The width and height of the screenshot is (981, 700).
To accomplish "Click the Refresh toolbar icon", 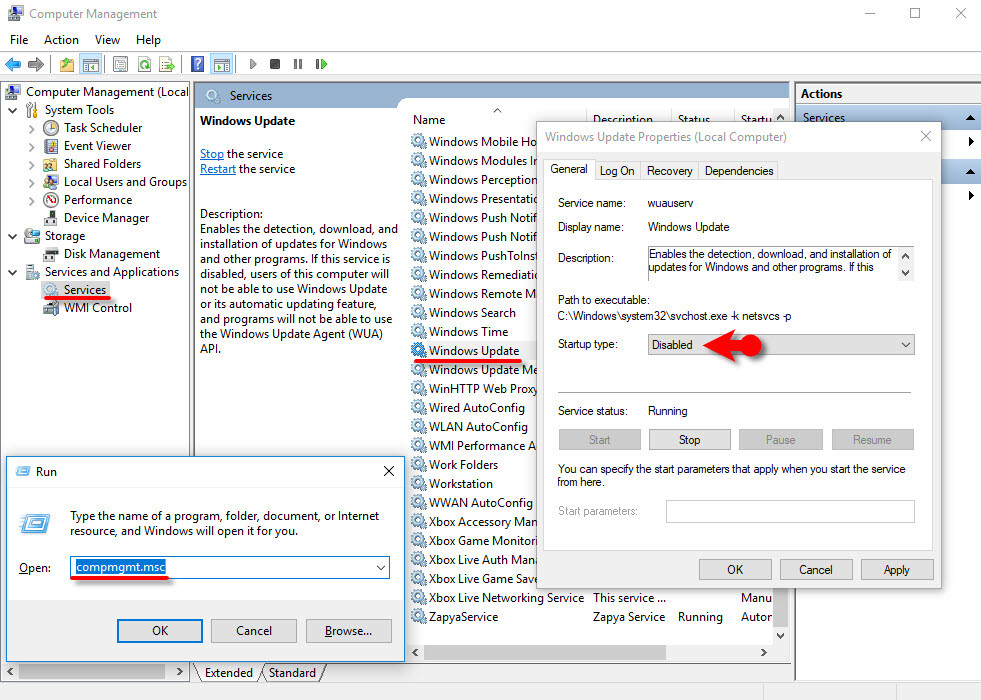I will pos(143,64).
